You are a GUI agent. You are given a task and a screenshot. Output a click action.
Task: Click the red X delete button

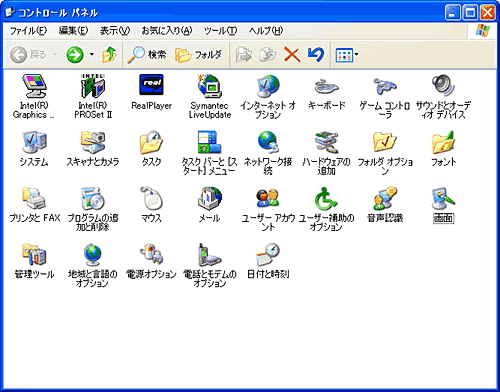(292, 55)
